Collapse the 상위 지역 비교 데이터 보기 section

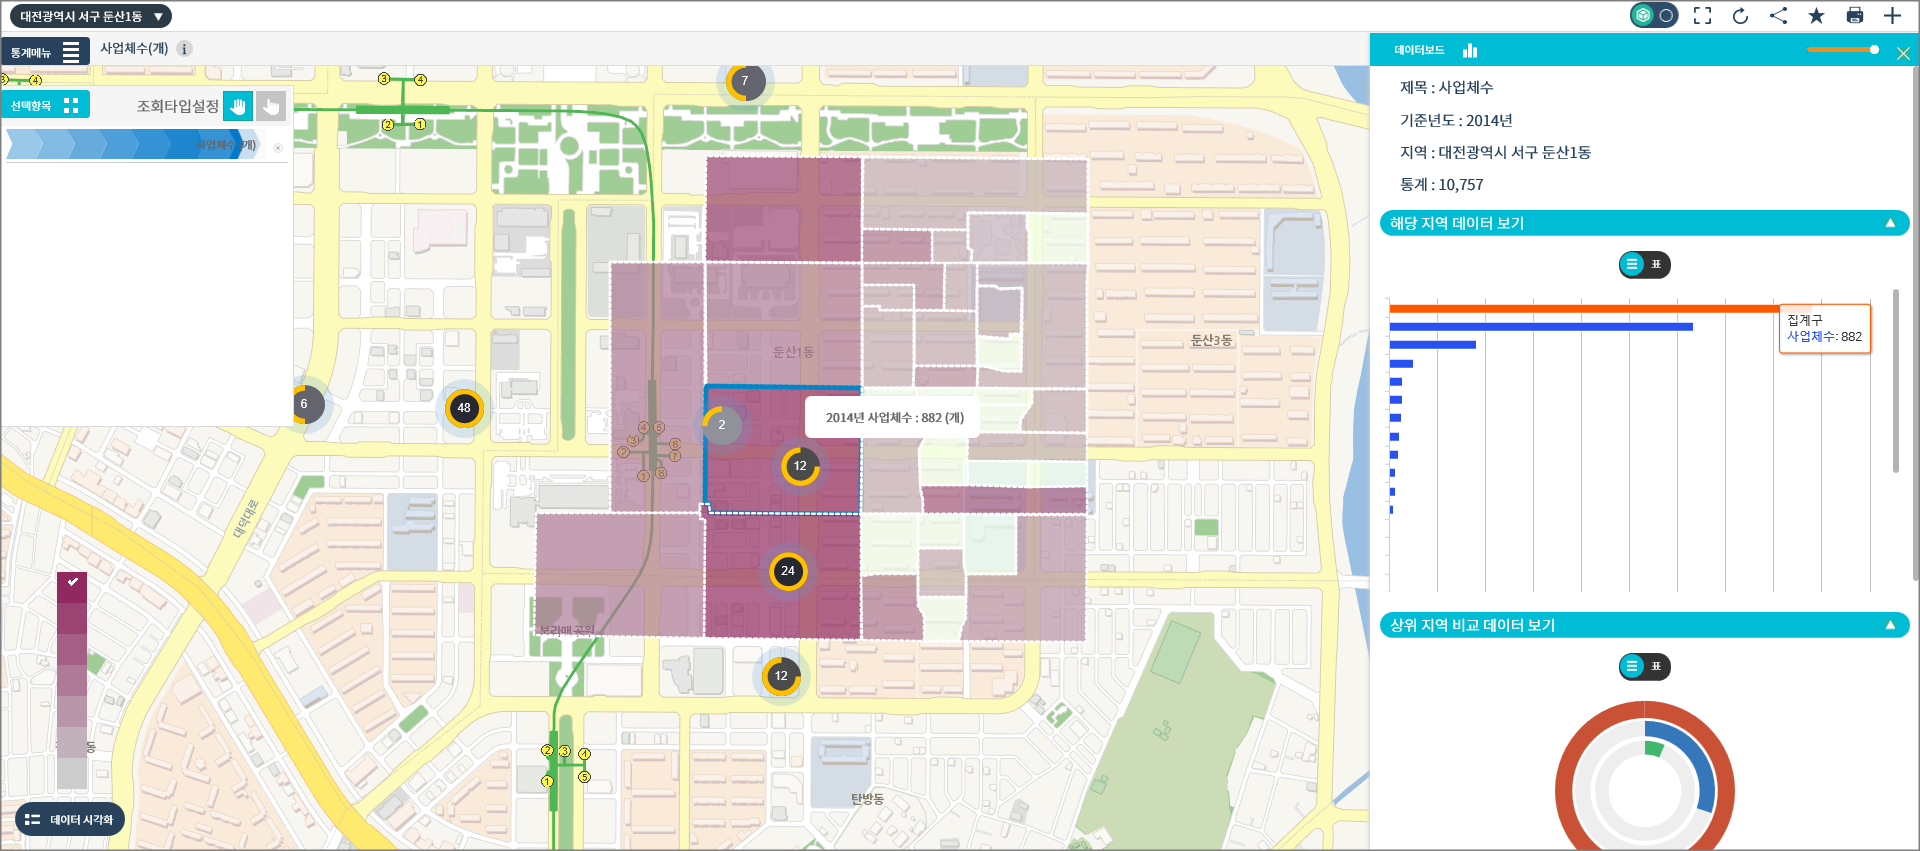click(x=1890, y=626)
